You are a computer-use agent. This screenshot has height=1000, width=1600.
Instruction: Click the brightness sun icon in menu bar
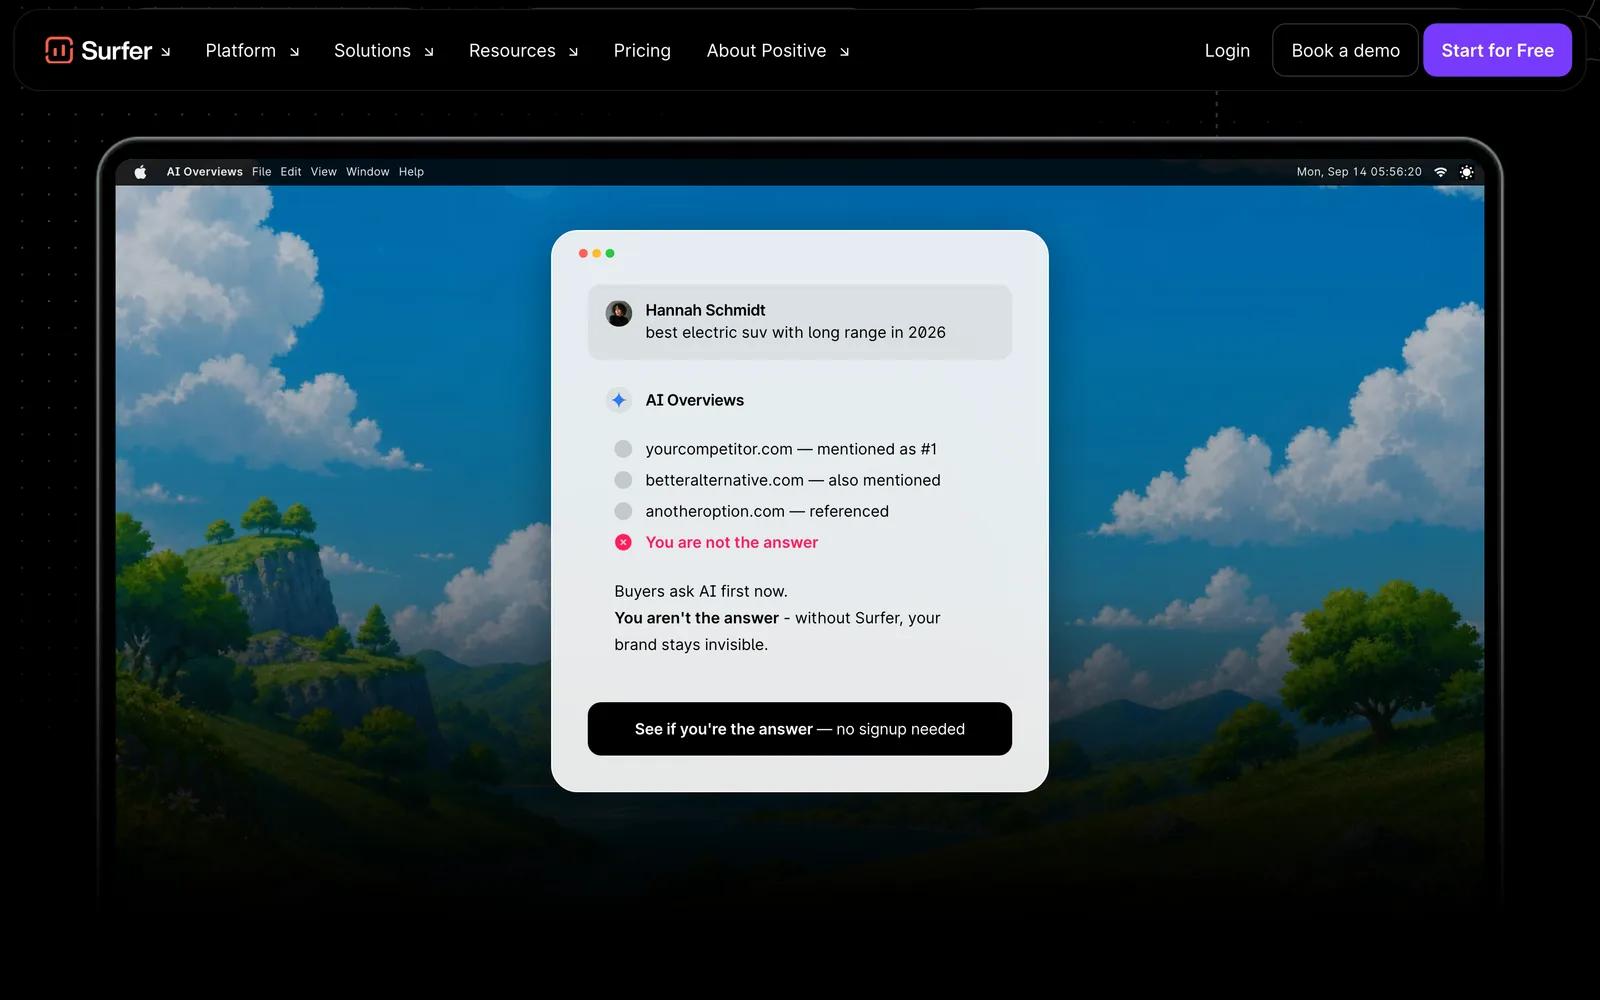pos(1466,172)
